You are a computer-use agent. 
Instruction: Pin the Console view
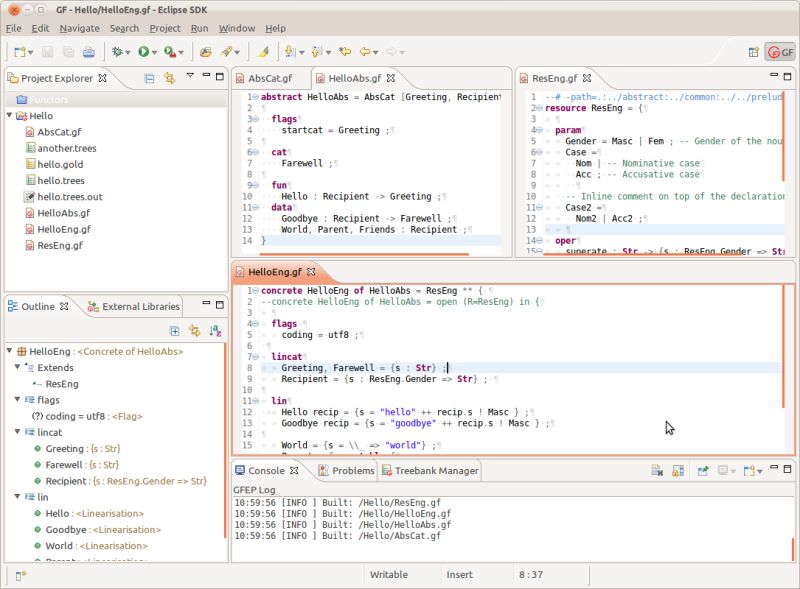pos(702,470)
